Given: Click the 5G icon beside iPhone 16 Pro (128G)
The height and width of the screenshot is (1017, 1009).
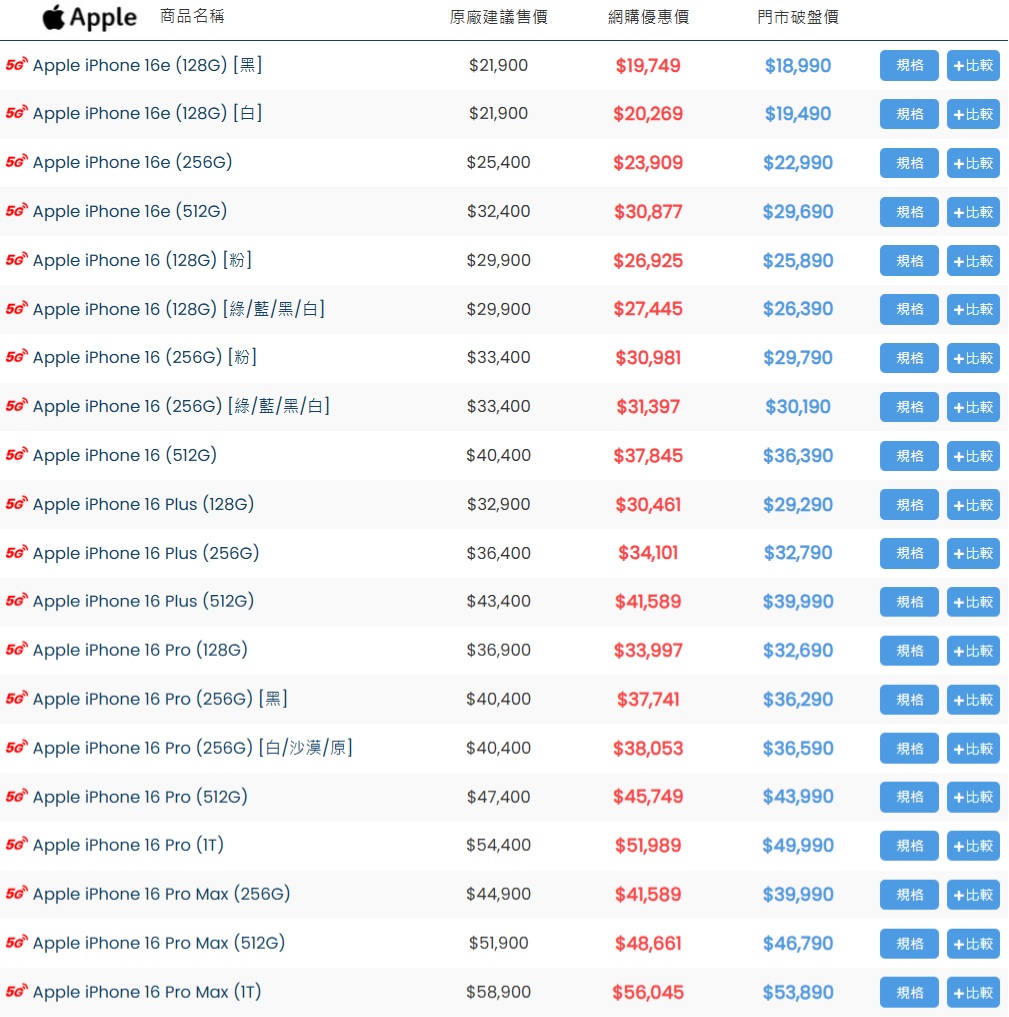Looking at the screenshot, I should click(16, 649).
